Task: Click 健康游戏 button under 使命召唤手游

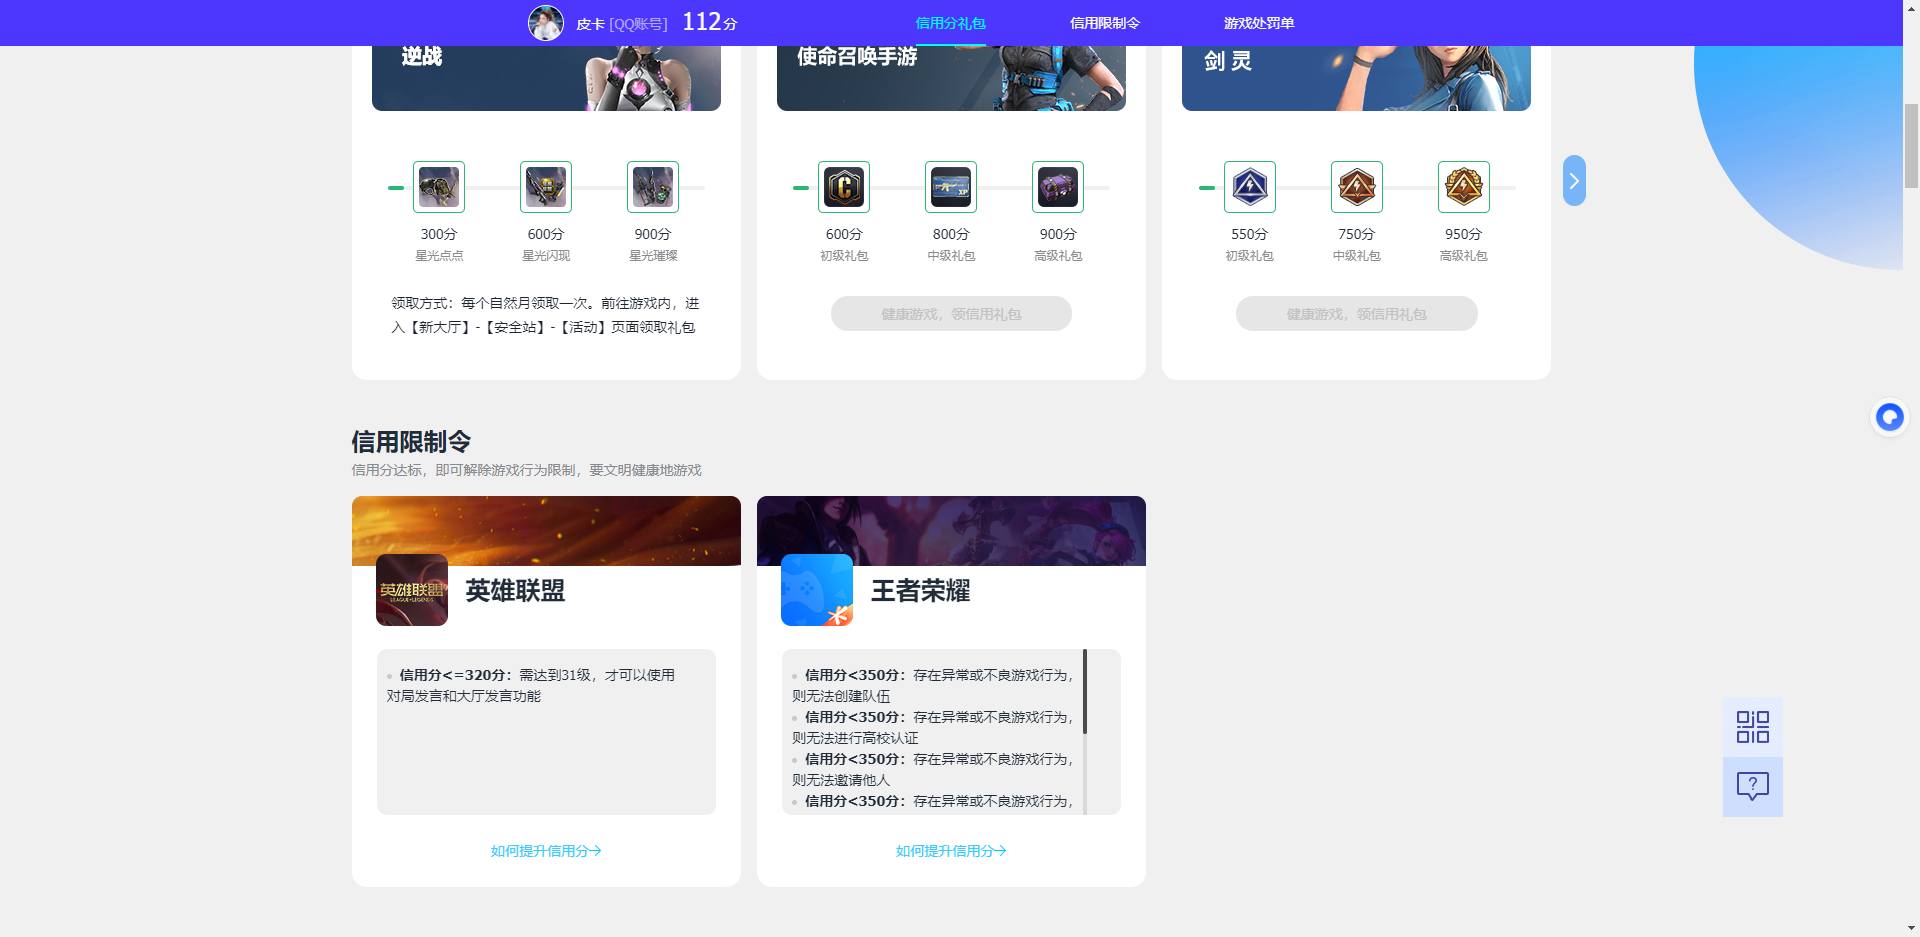Action: [951, 314]
